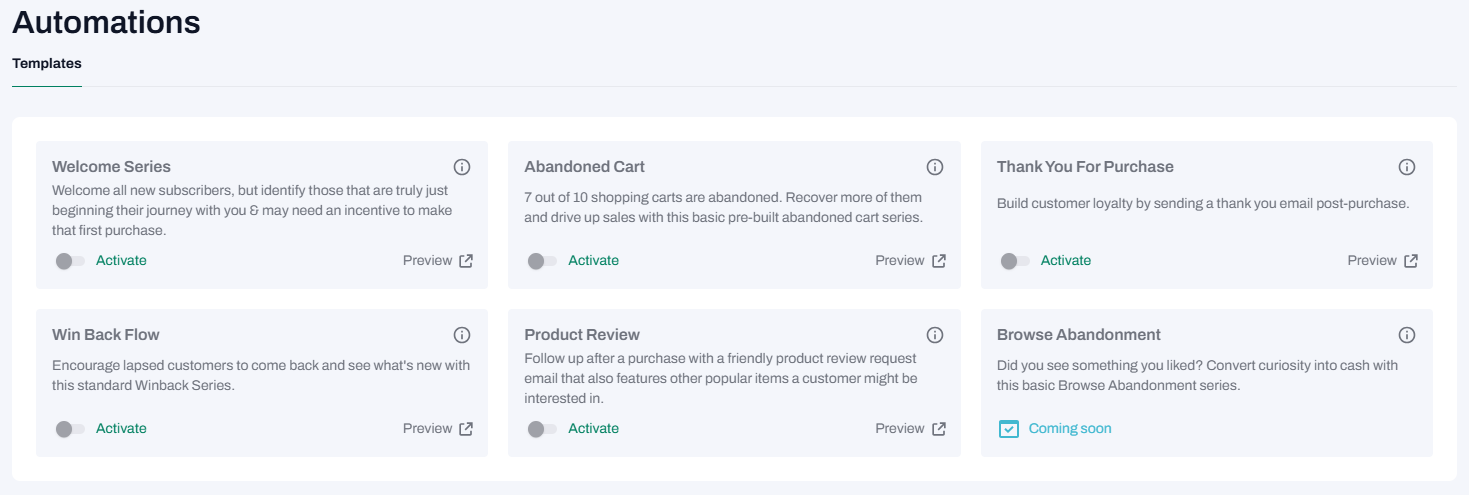The height and width of the screenshot is (495, 1469).
Task: Select the Templates tab
Action: pos(47,64)
